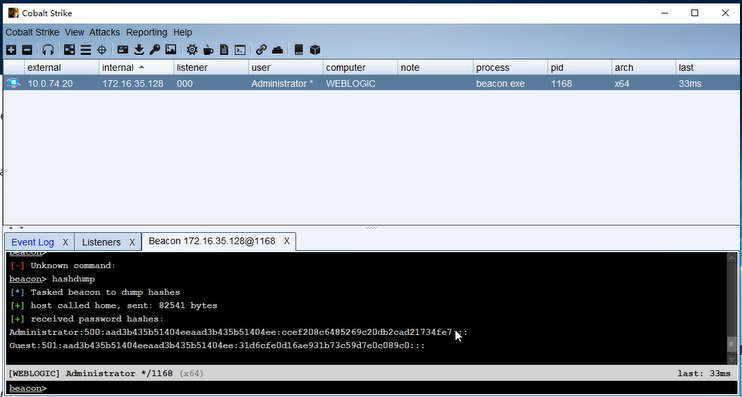Sort by the external column header
Image resolution: width=742 pixels, height=397 pixels.
pyautogui.click(x=62, y=68)
